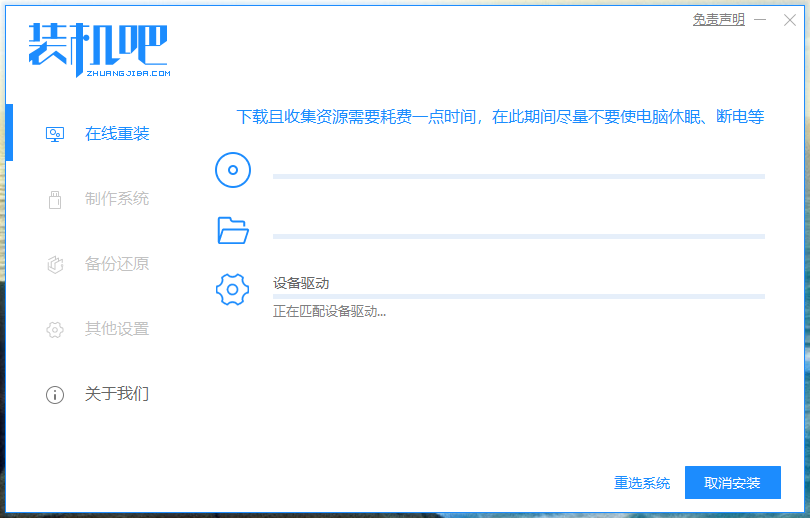The image size is (810, 518).
Task: Select the 备份还原 text label in sidebar
Action: [x=117, y=264]
